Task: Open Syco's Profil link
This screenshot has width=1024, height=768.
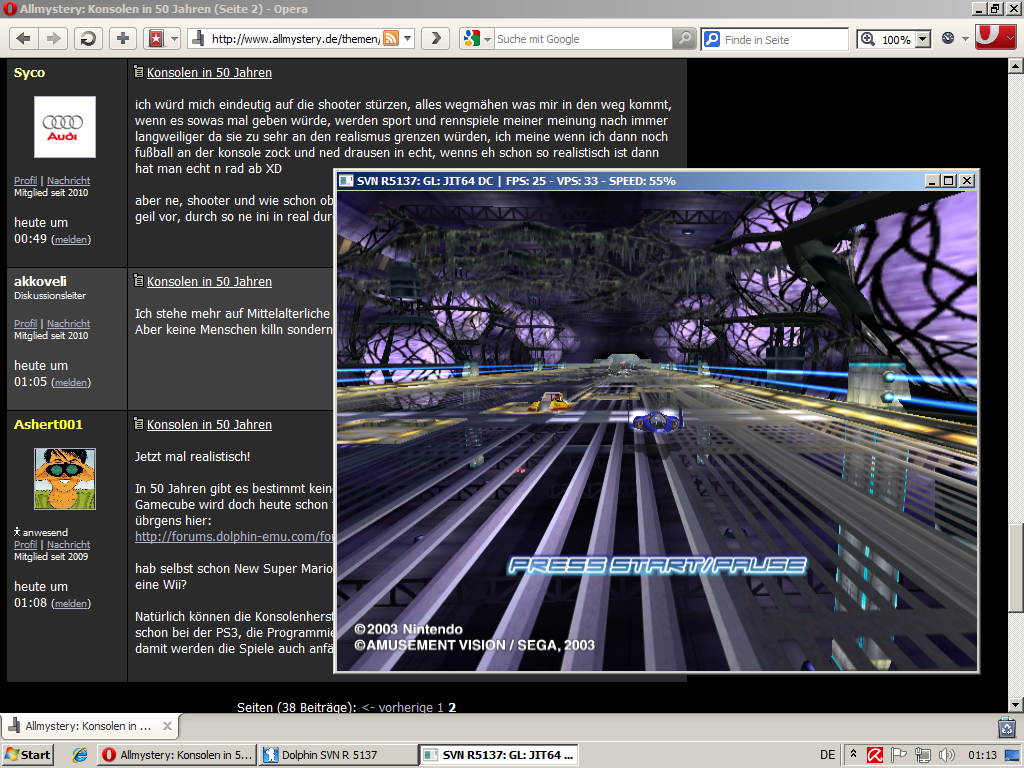Action: coord(25,180)
